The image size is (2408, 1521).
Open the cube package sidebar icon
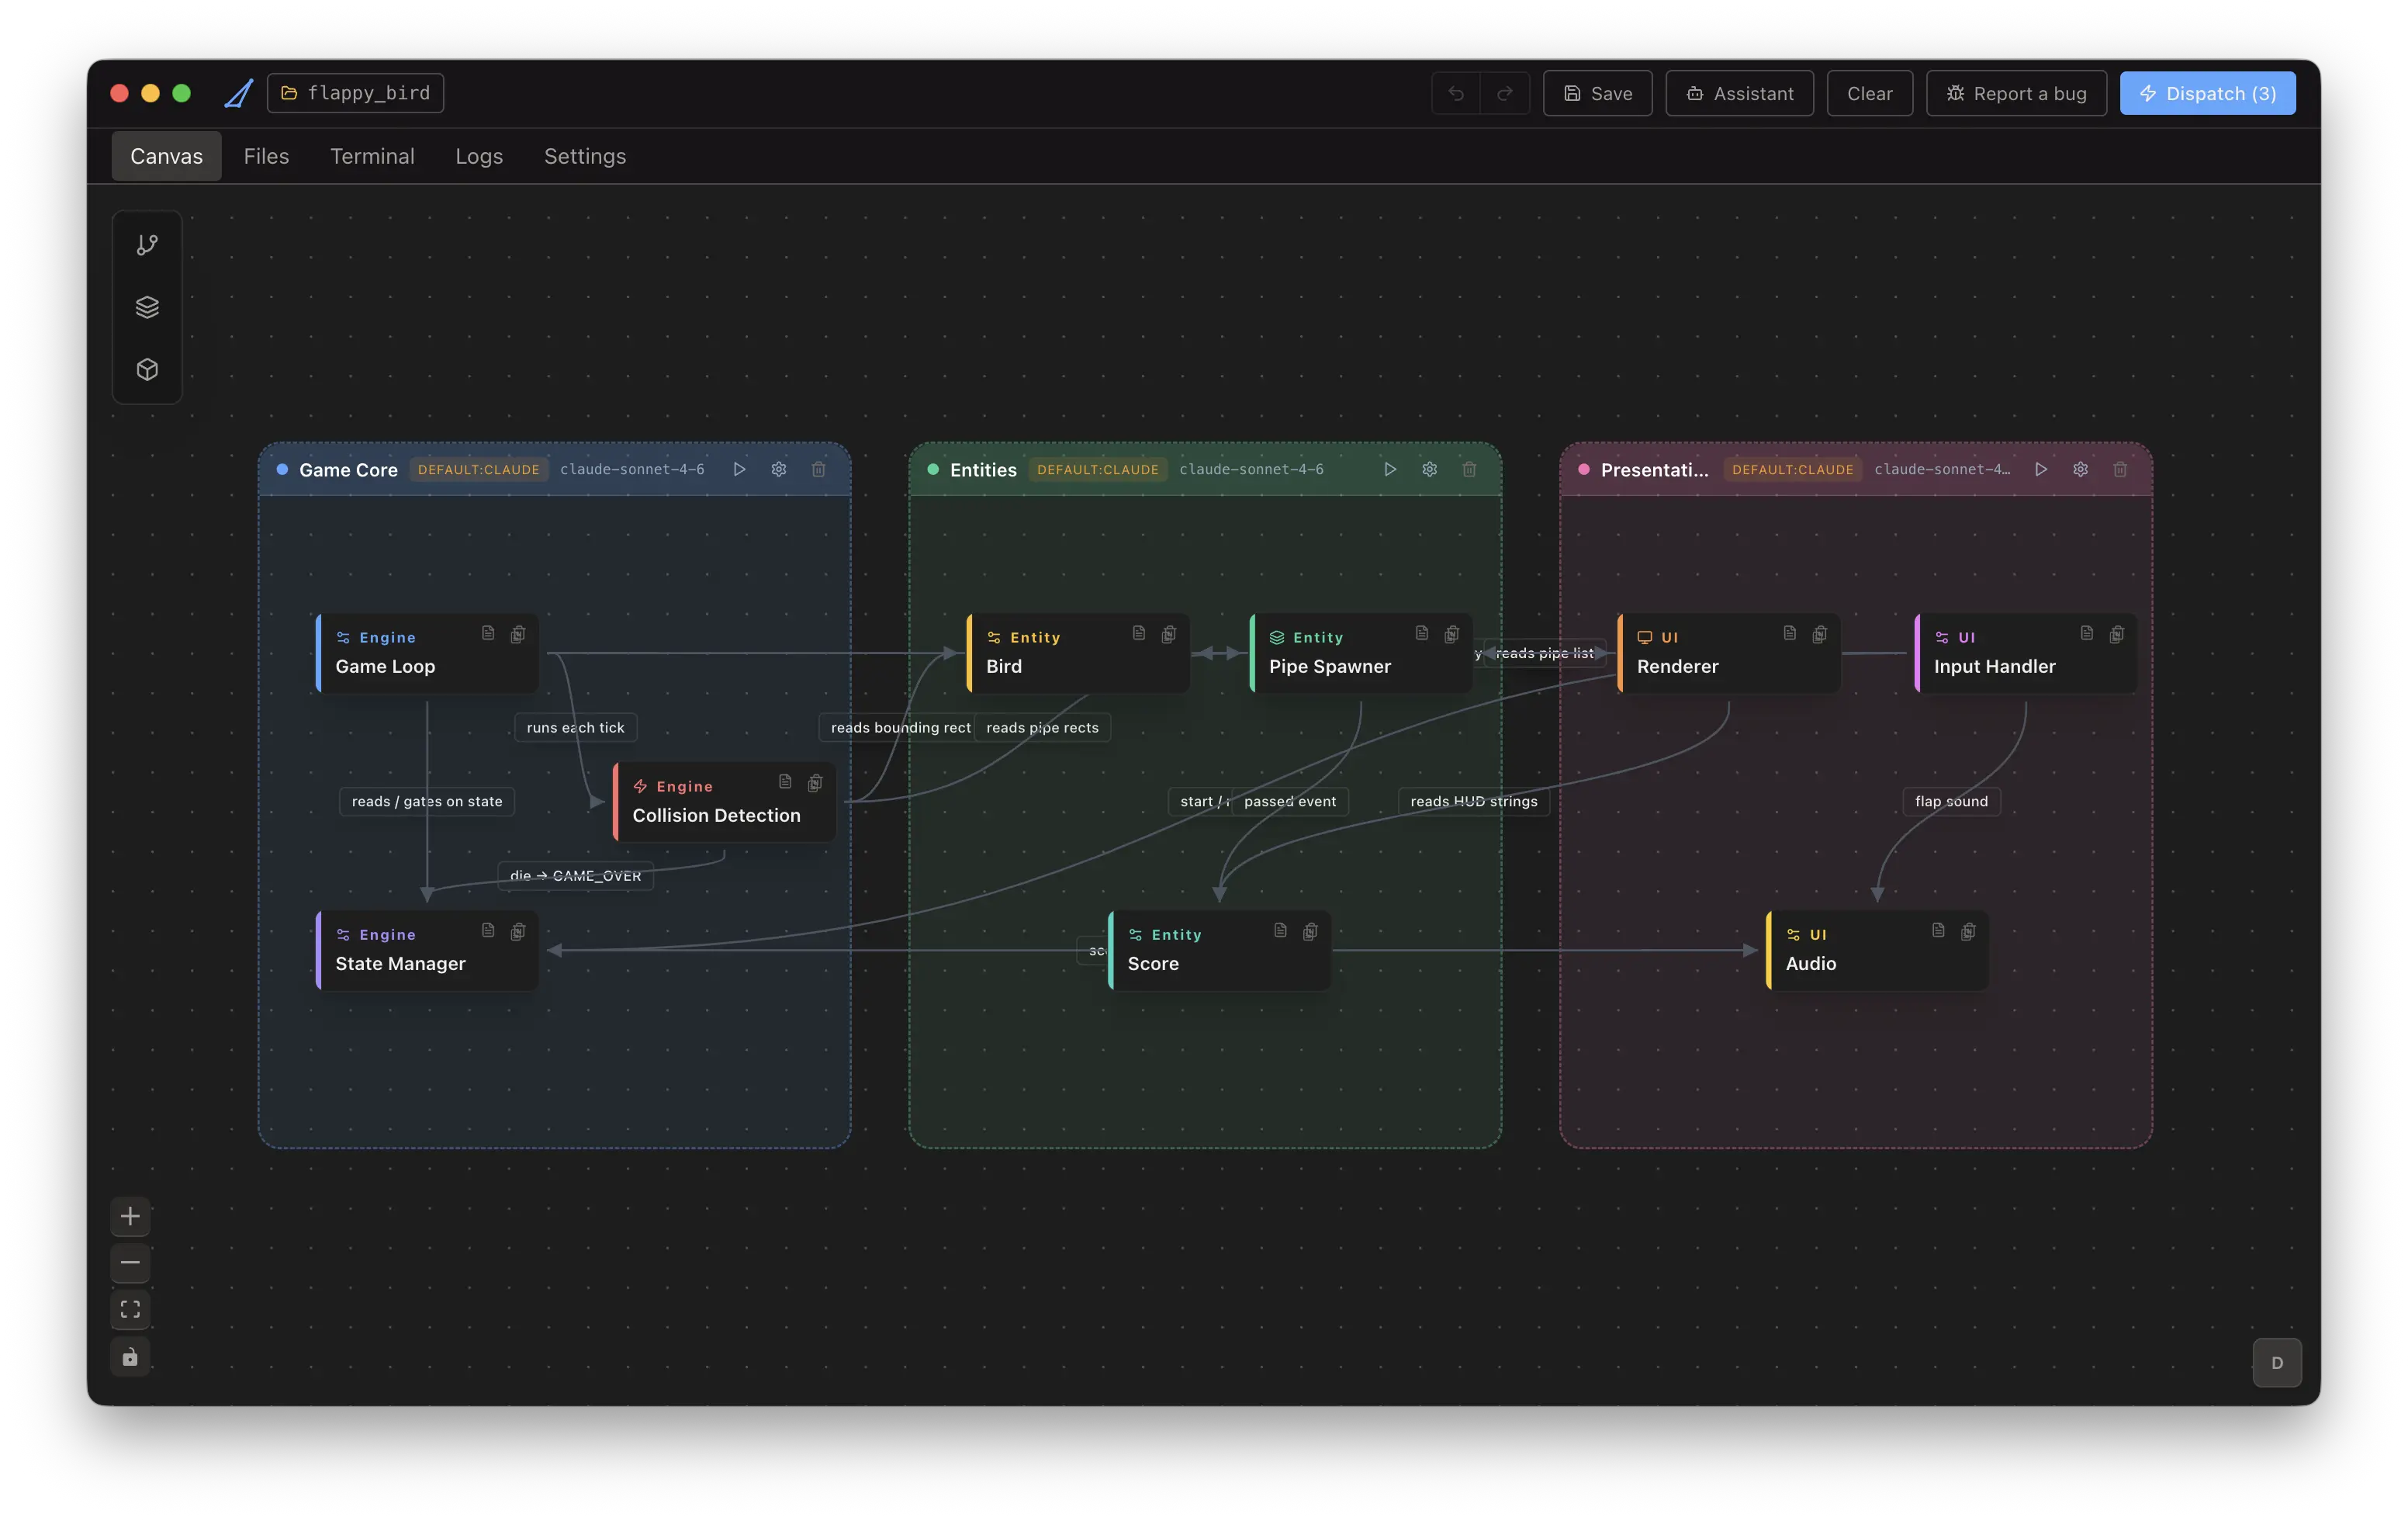(x=147, y=369)
